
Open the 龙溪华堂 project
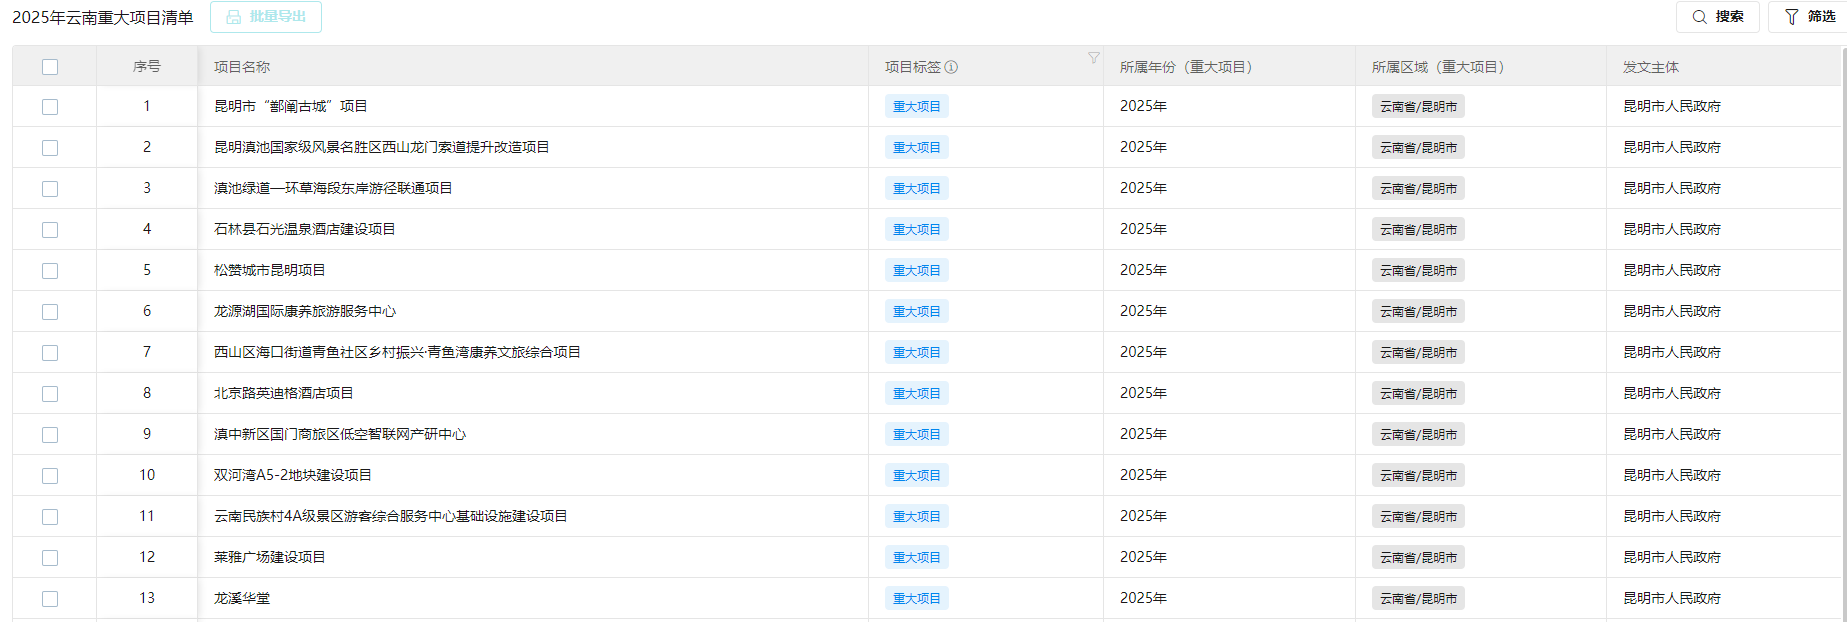pyautogui.click(x=242, y=598)
